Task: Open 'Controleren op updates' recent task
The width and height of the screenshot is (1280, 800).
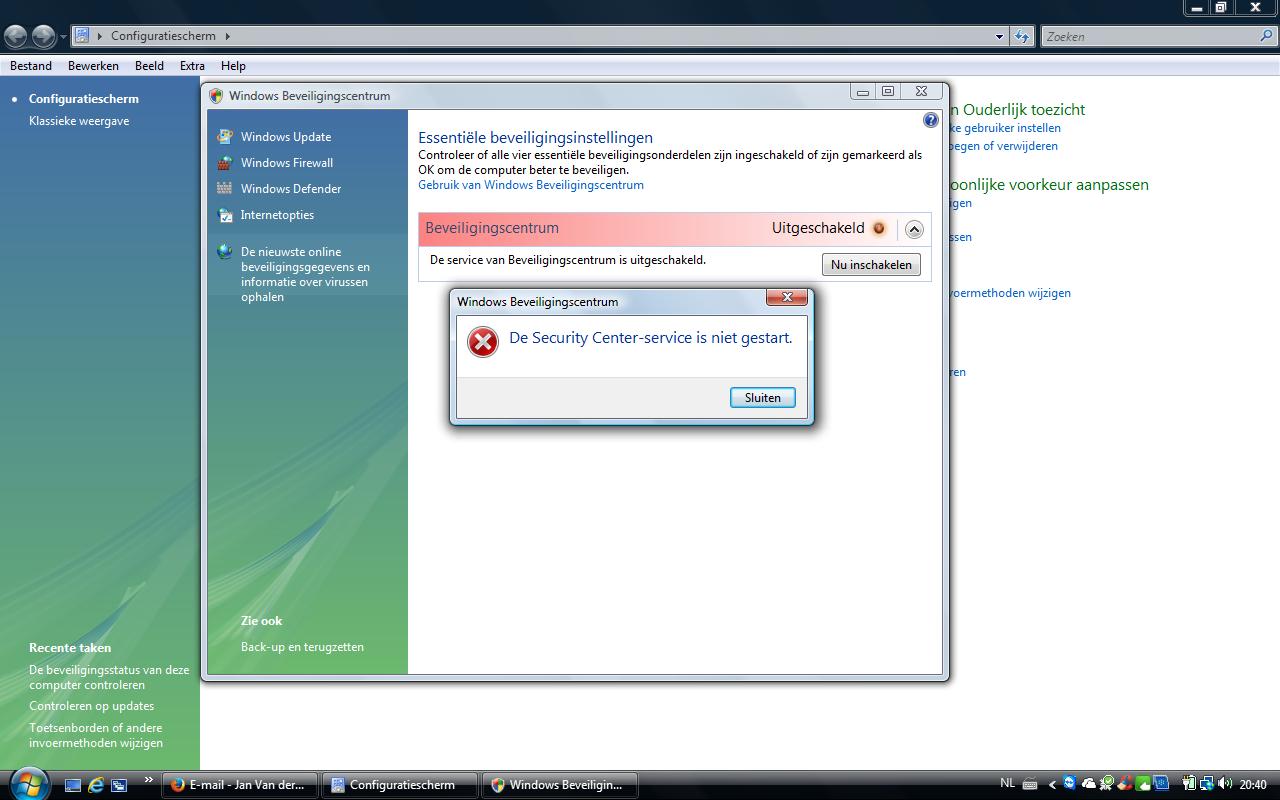Action: pos(91,706)
